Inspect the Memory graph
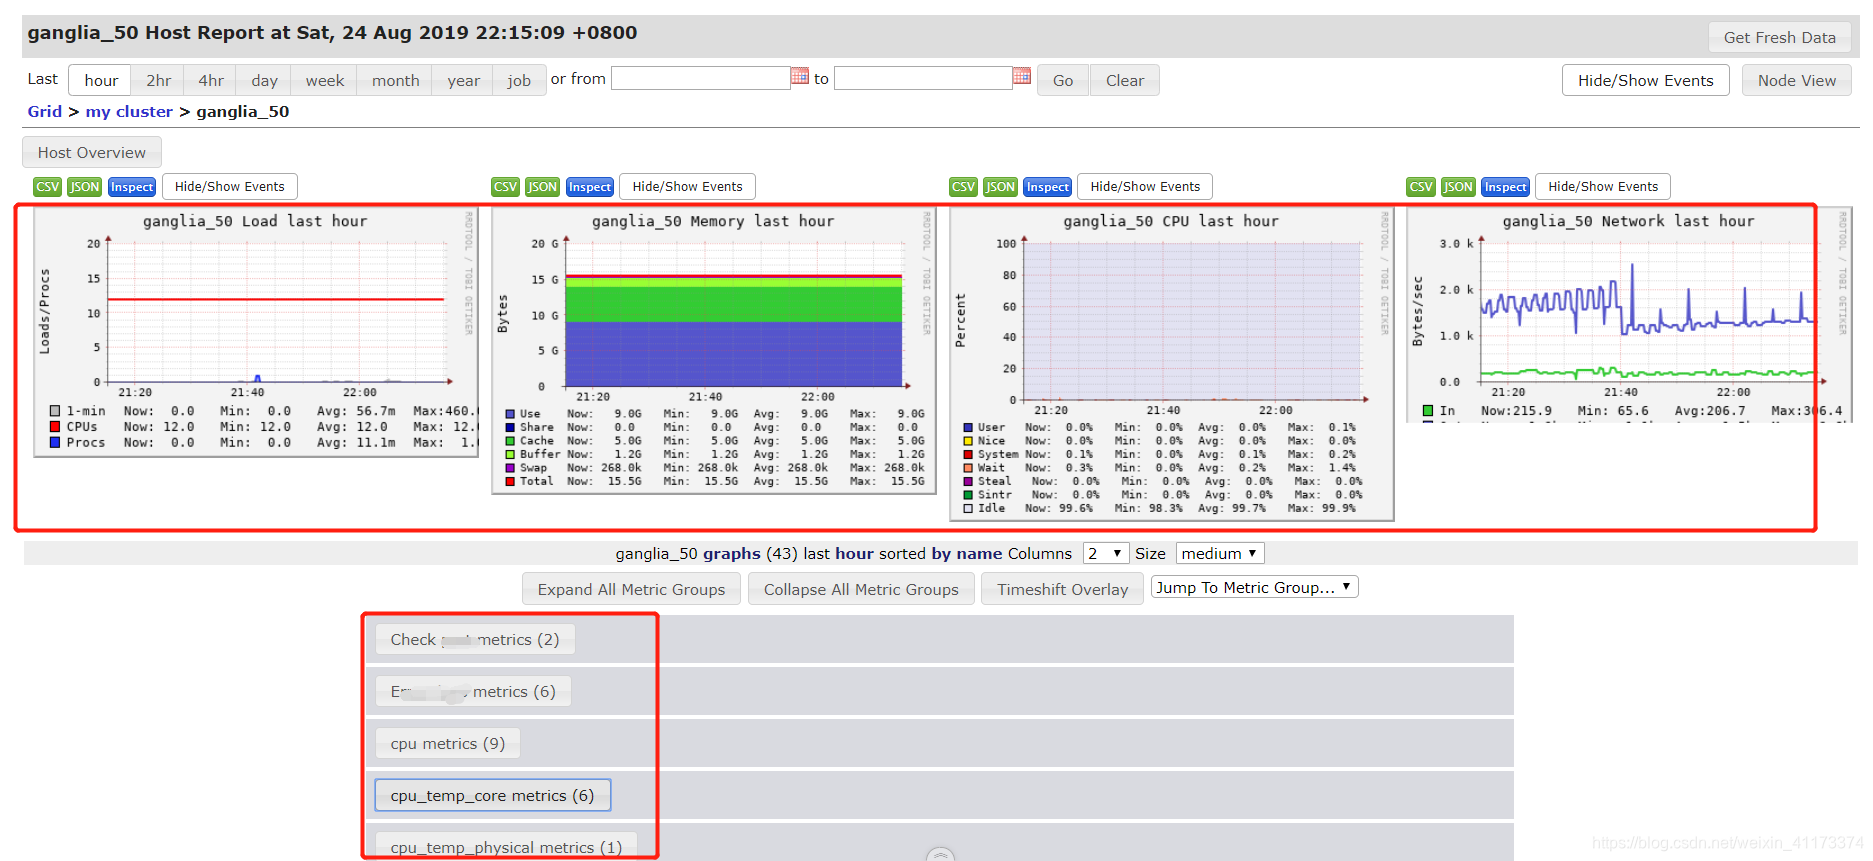Screen dimensions: 1873x861 [590, 187]
